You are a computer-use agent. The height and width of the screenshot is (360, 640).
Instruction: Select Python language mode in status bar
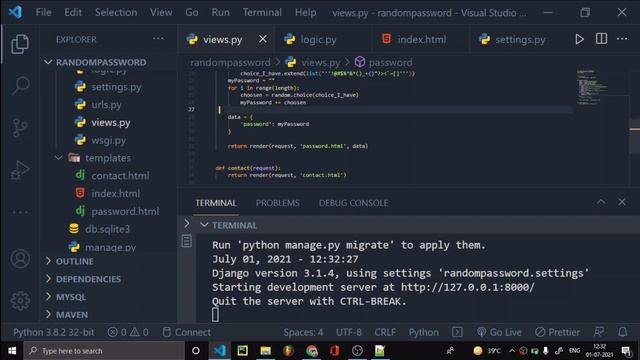[x=424, y=332]
